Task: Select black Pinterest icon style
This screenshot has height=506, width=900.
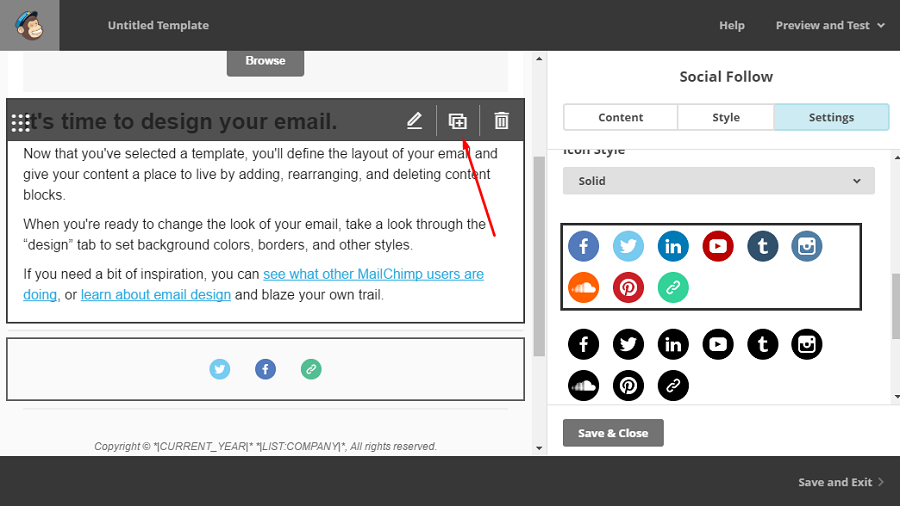Action: click(628, 386)
